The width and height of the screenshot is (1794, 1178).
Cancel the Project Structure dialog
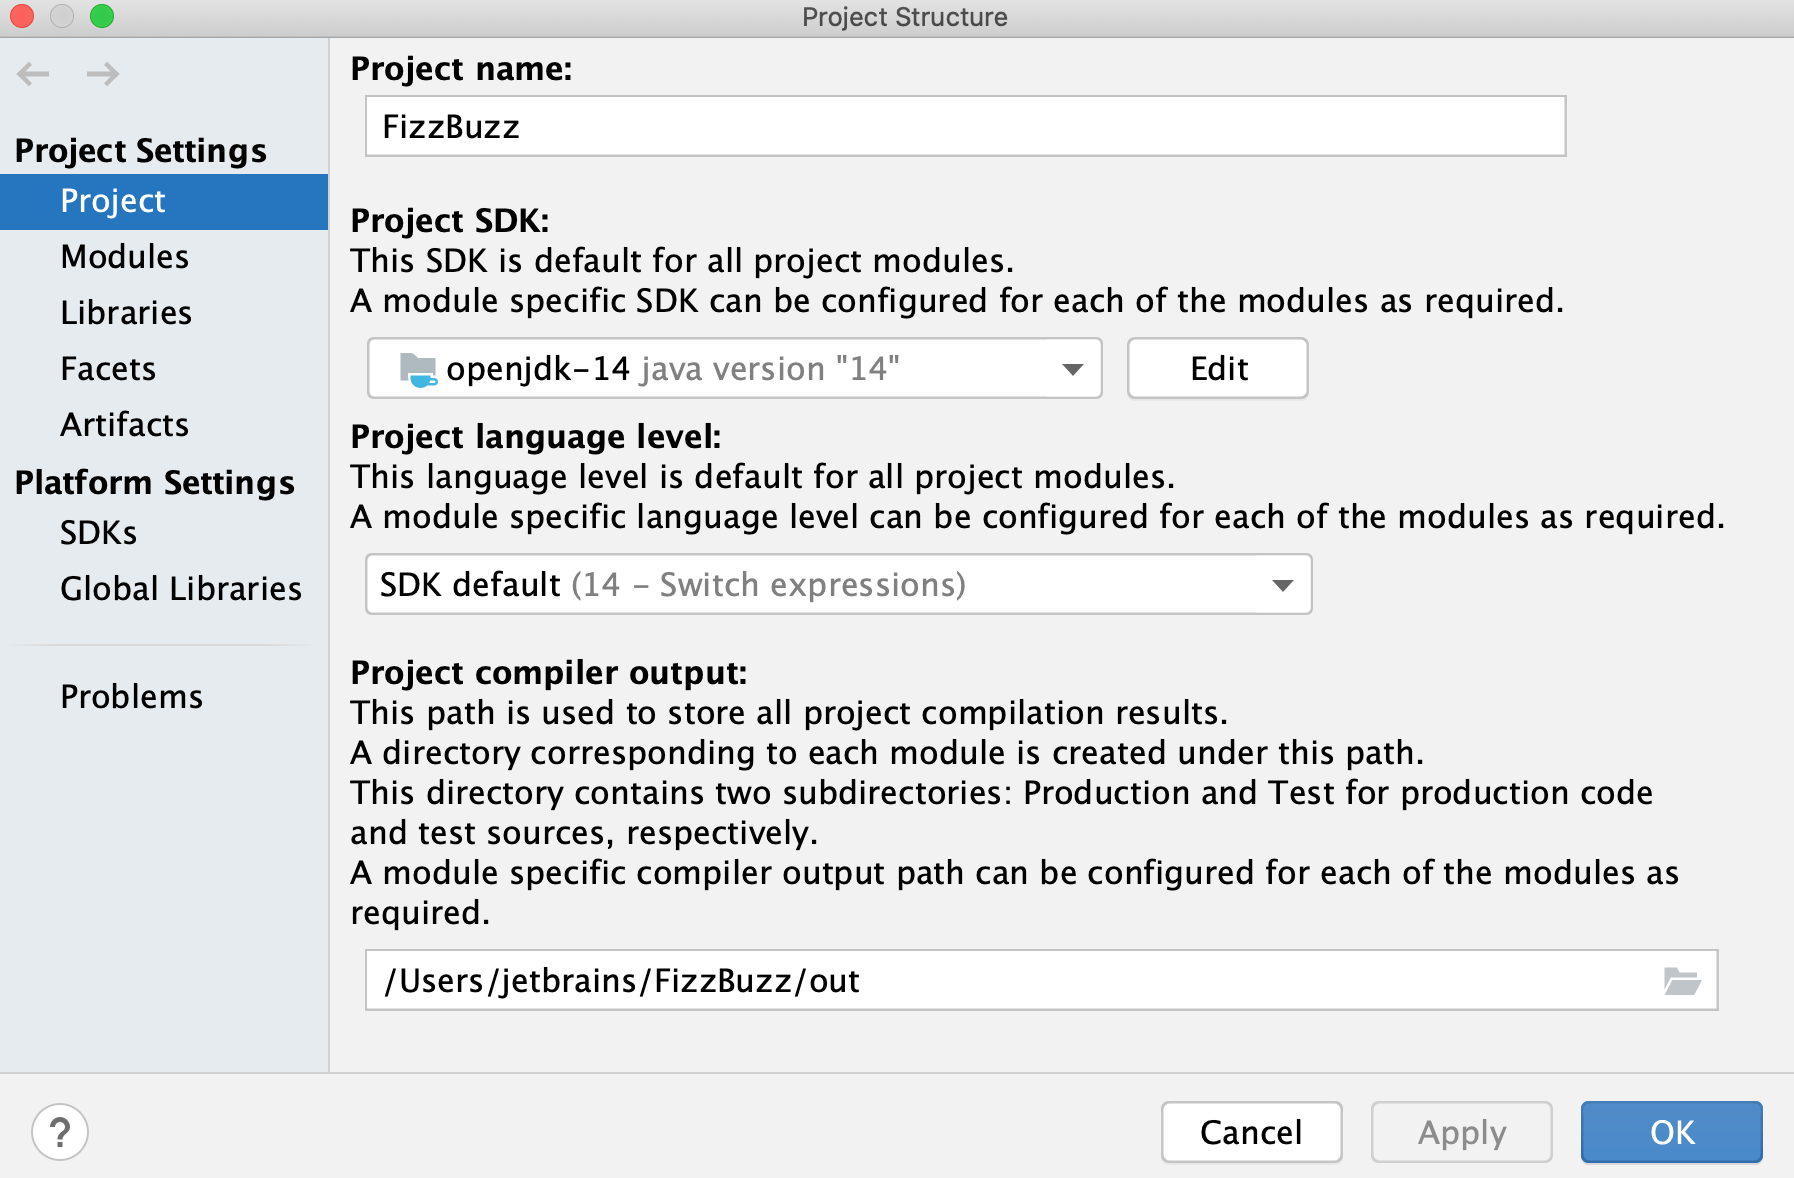tap(1251, 1132)
